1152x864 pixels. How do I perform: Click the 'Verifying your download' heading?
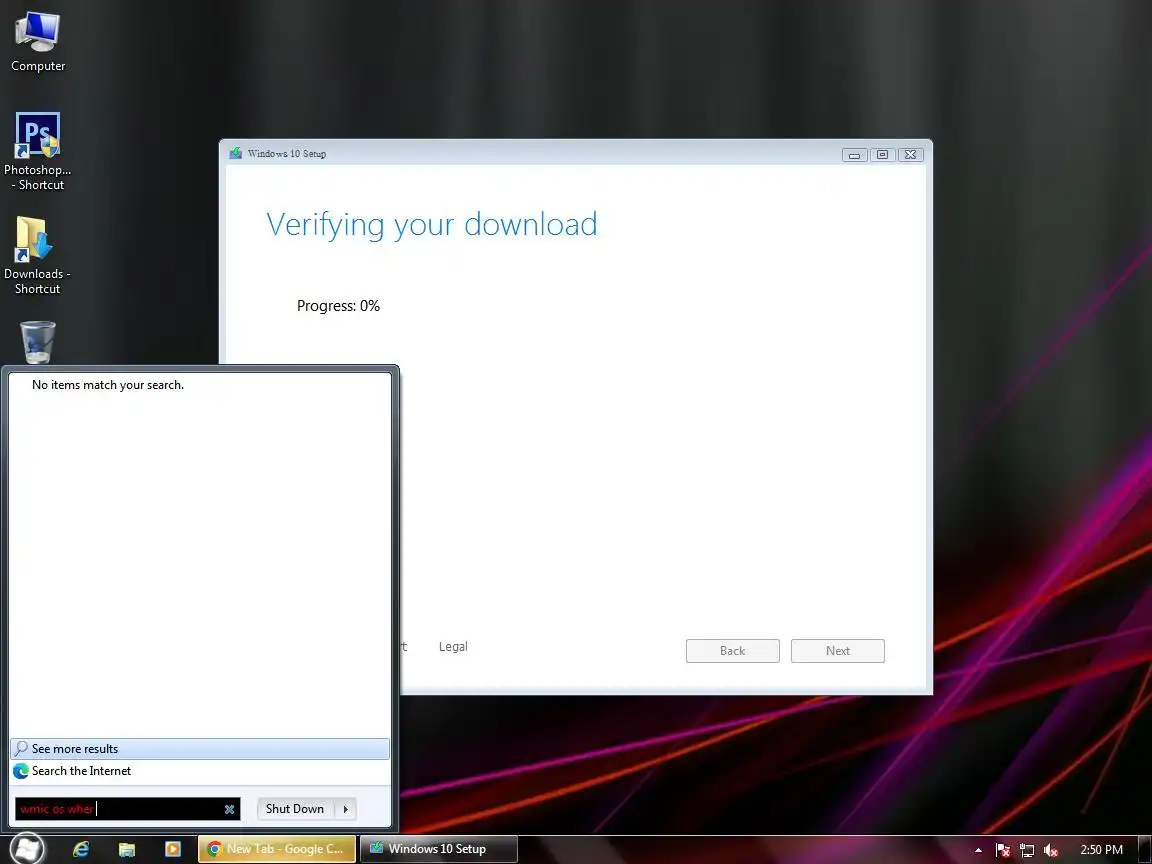431,225
